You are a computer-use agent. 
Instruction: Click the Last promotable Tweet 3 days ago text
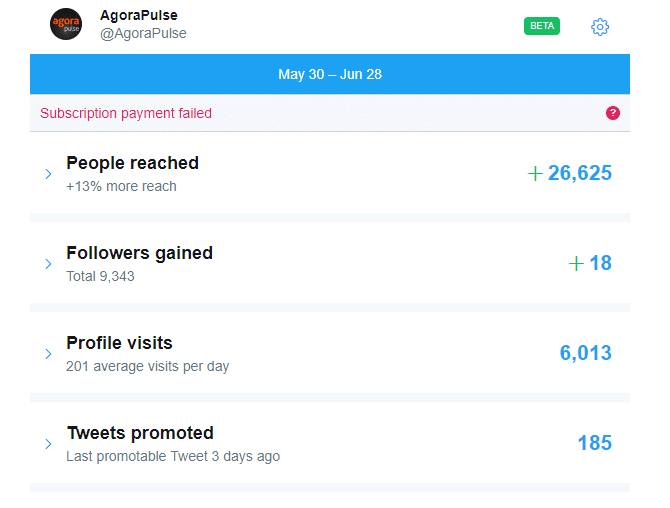point(173,456)
